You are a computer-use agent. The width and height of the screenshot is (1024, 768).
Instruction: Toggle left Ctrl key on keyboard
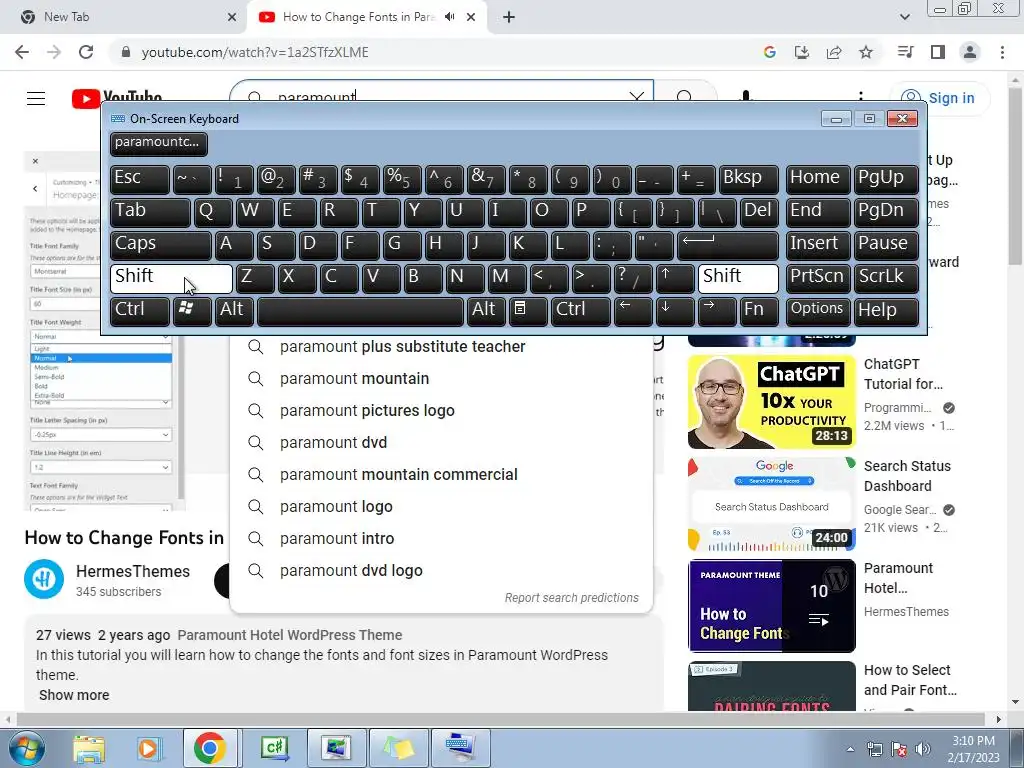pos(140,310)
